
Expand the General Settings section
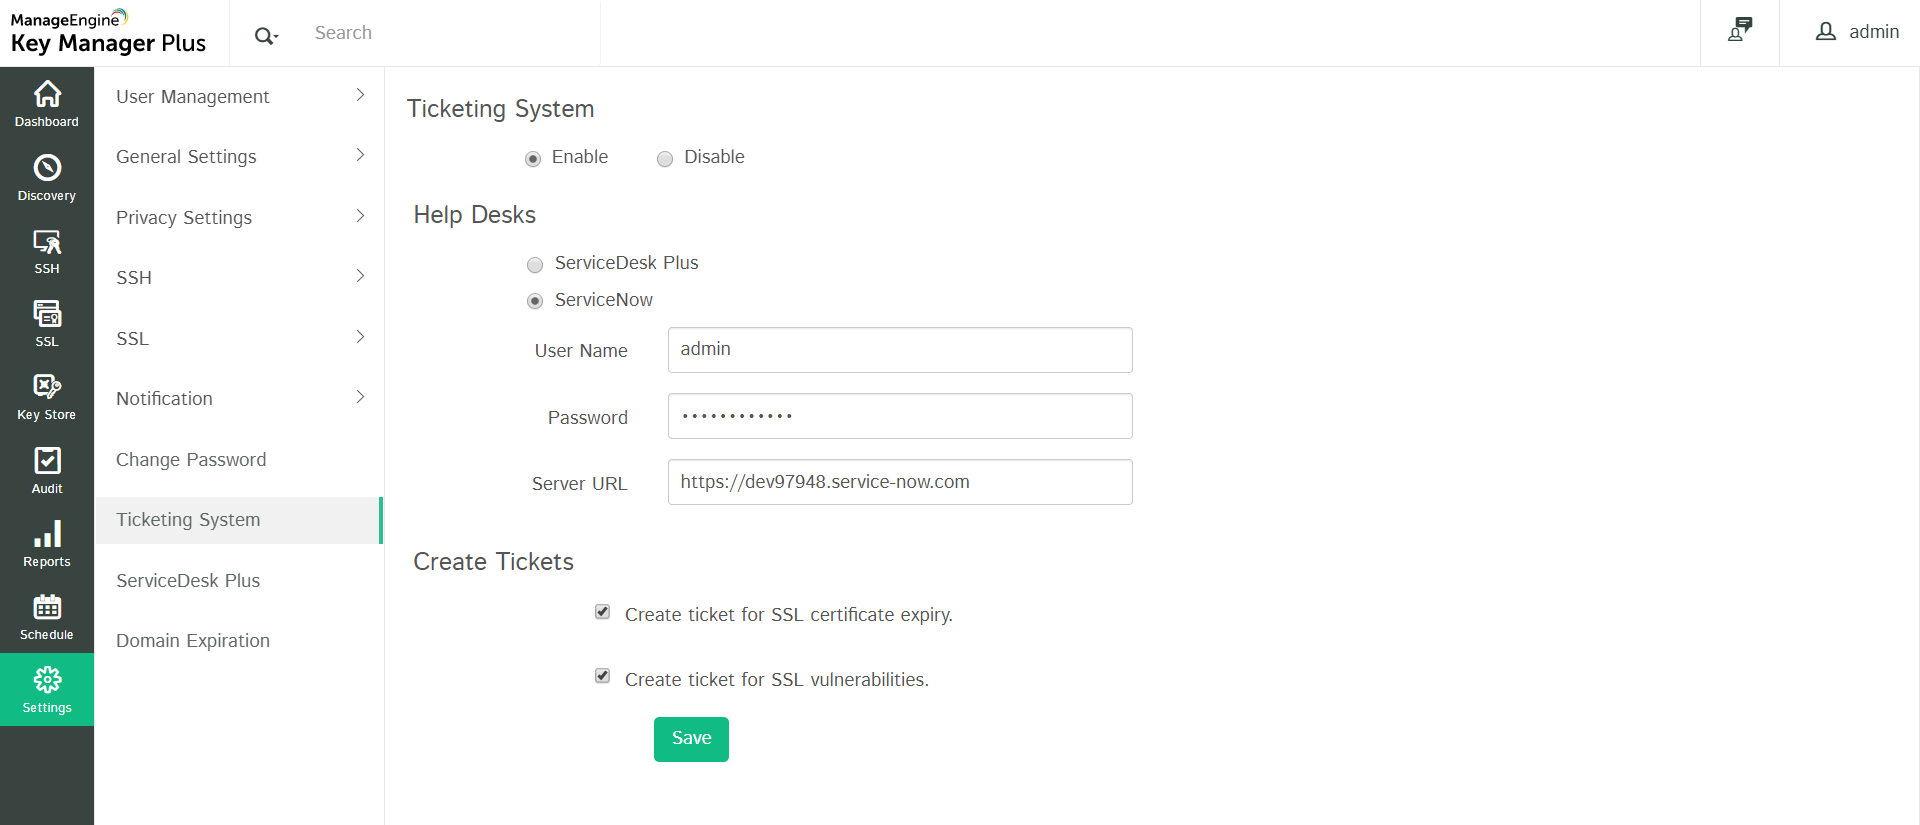coord(238,156)
